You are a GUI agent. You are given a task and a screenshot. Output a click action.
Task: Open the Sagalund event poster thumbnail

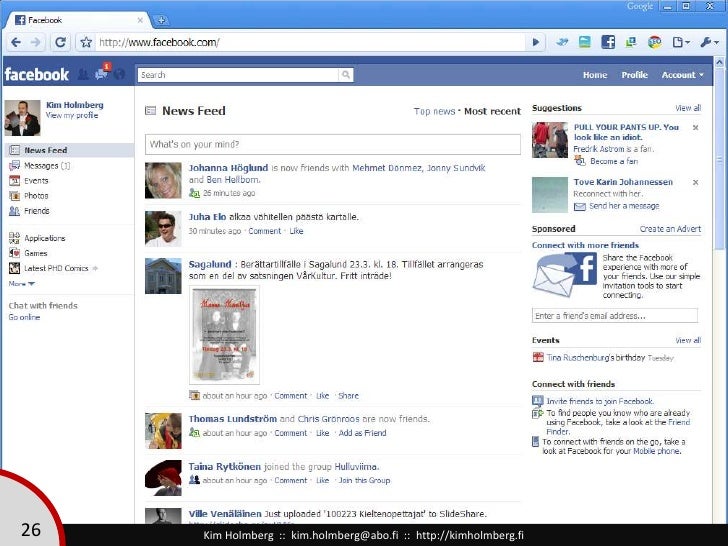pyautogui.click(x=224, y=335)
